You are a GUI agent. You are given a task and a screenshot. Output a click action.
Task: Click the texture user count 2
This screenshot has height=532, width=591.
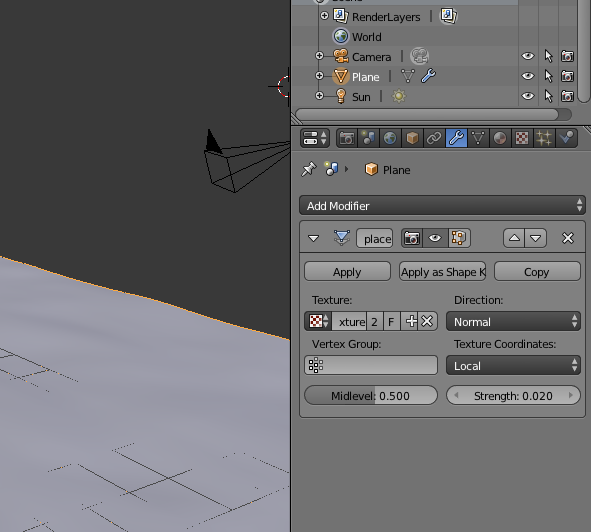click(x=374, y=321)
